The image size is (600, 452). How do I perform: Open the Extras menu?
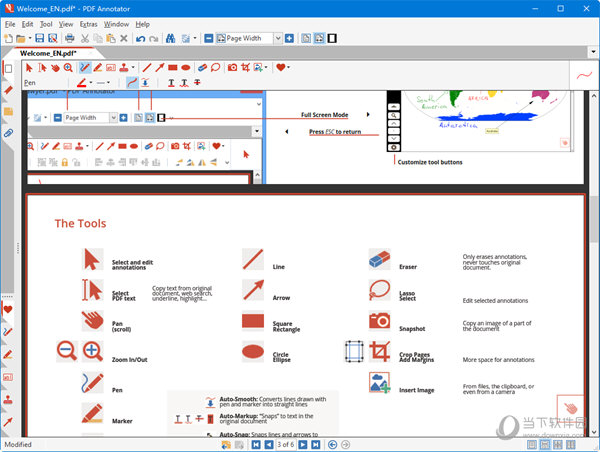tap(88, 24)
